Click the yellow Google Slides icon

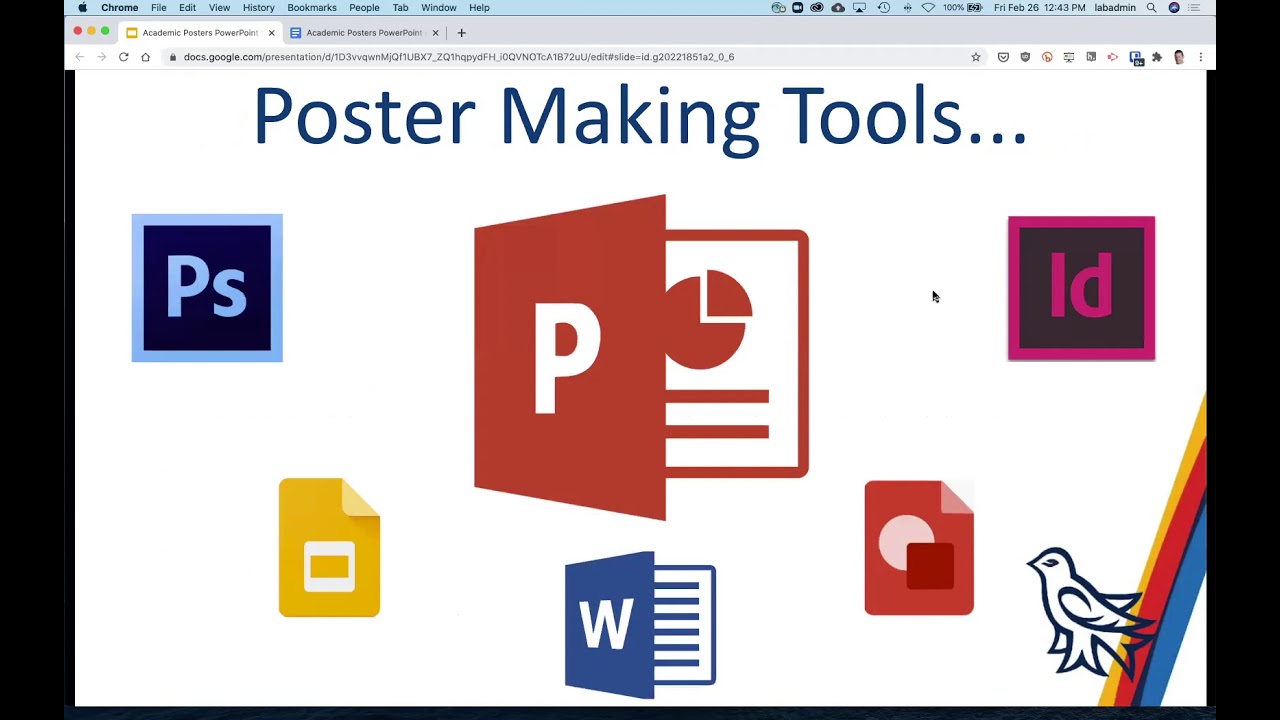coord(329,547)
